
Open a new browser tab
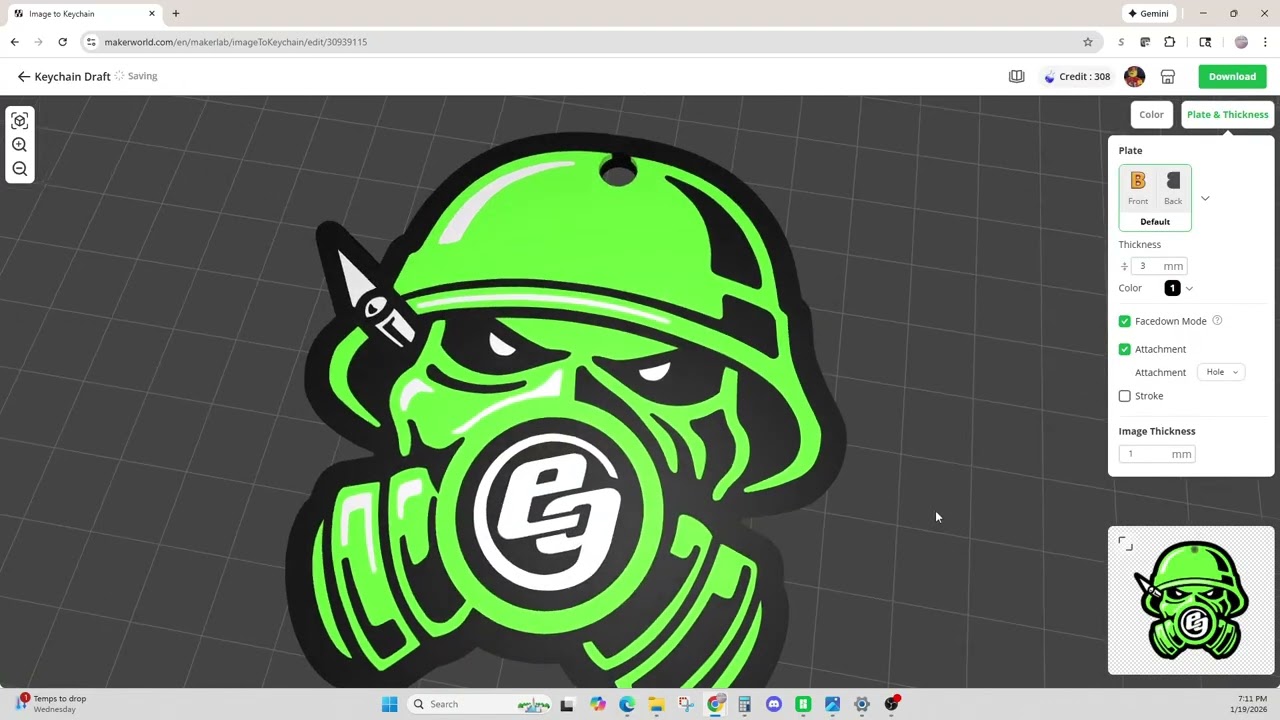tap(176, 14)
